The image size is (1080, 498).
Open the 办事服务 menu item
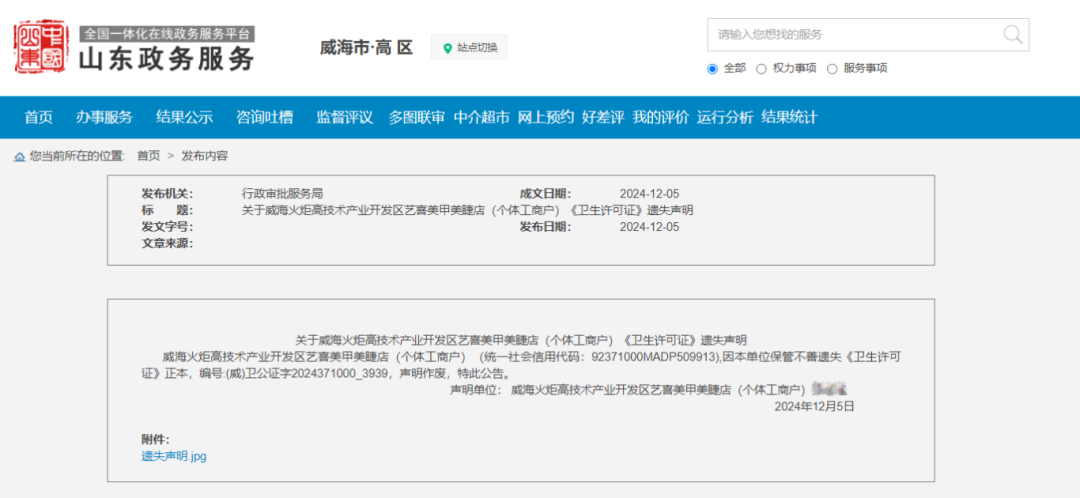(x=104, y=117)
